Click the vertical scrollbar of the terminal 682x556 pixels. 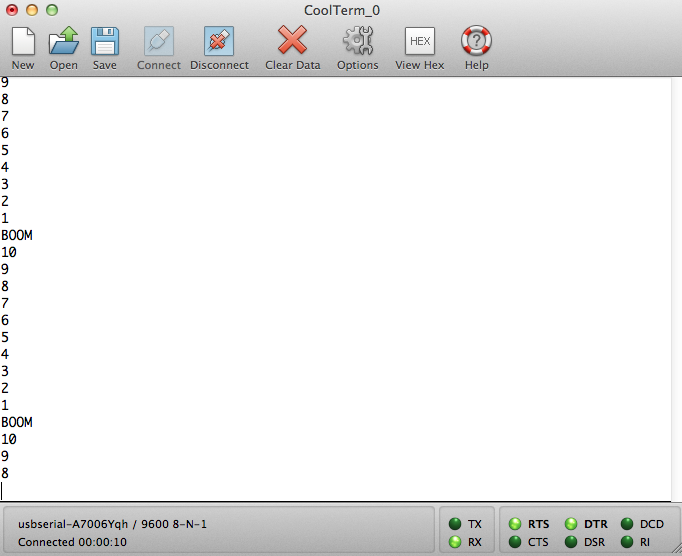pyautogui.click(x=676, y=288)
